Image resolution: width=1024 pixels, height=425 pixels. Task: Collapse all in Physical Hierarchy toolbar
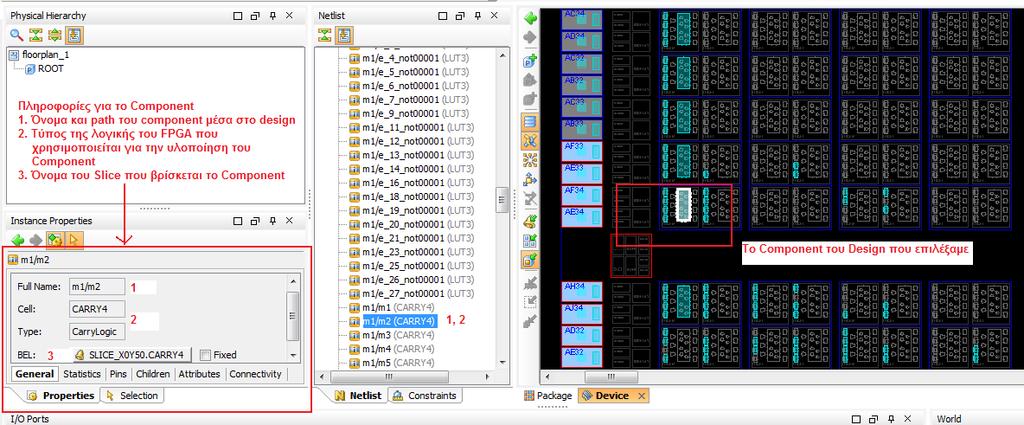click(36, 35)
